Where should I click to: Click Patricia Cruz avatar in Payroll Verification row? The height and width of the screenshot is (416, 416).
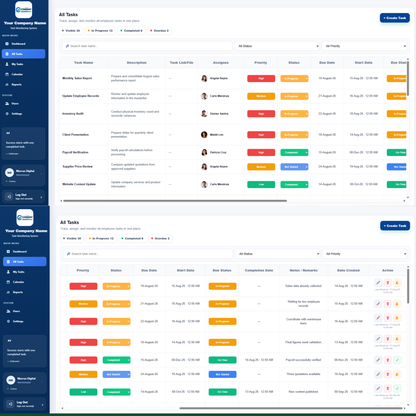pyautogui.click(x=204, y=152)
